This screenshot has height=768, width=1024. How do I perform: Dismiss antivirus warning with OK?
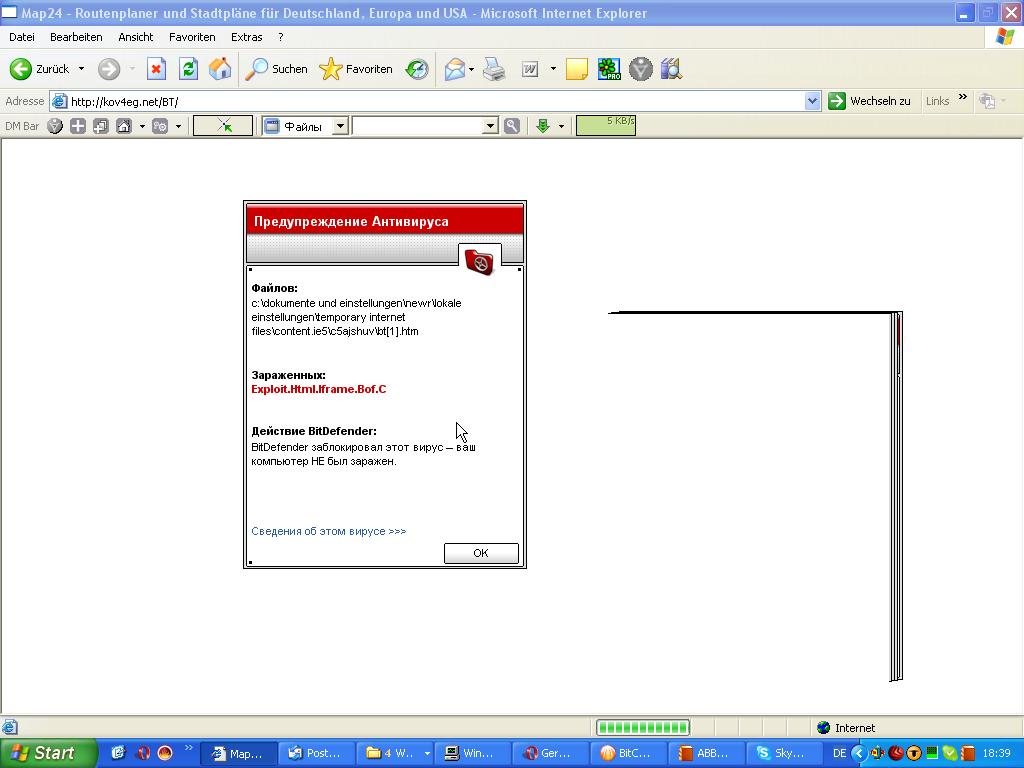pyautogui.click(x=481, y=553)
